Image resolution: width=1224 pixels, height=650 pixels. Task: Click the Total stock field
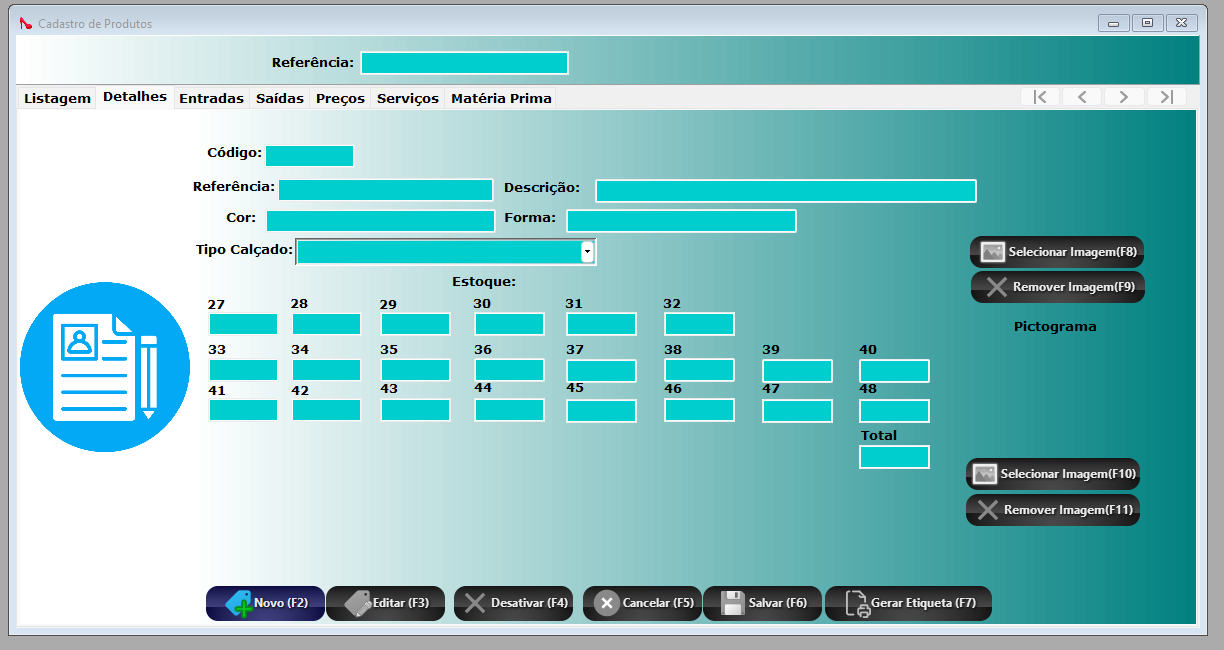[x=895, y=457]
